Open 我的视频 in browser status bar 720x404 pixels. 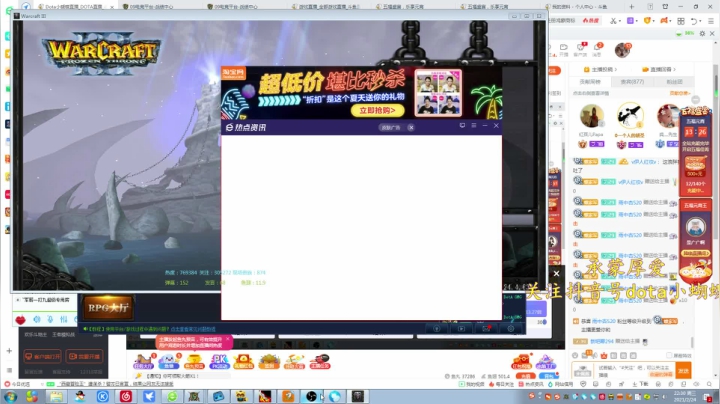tap(471, 384)
